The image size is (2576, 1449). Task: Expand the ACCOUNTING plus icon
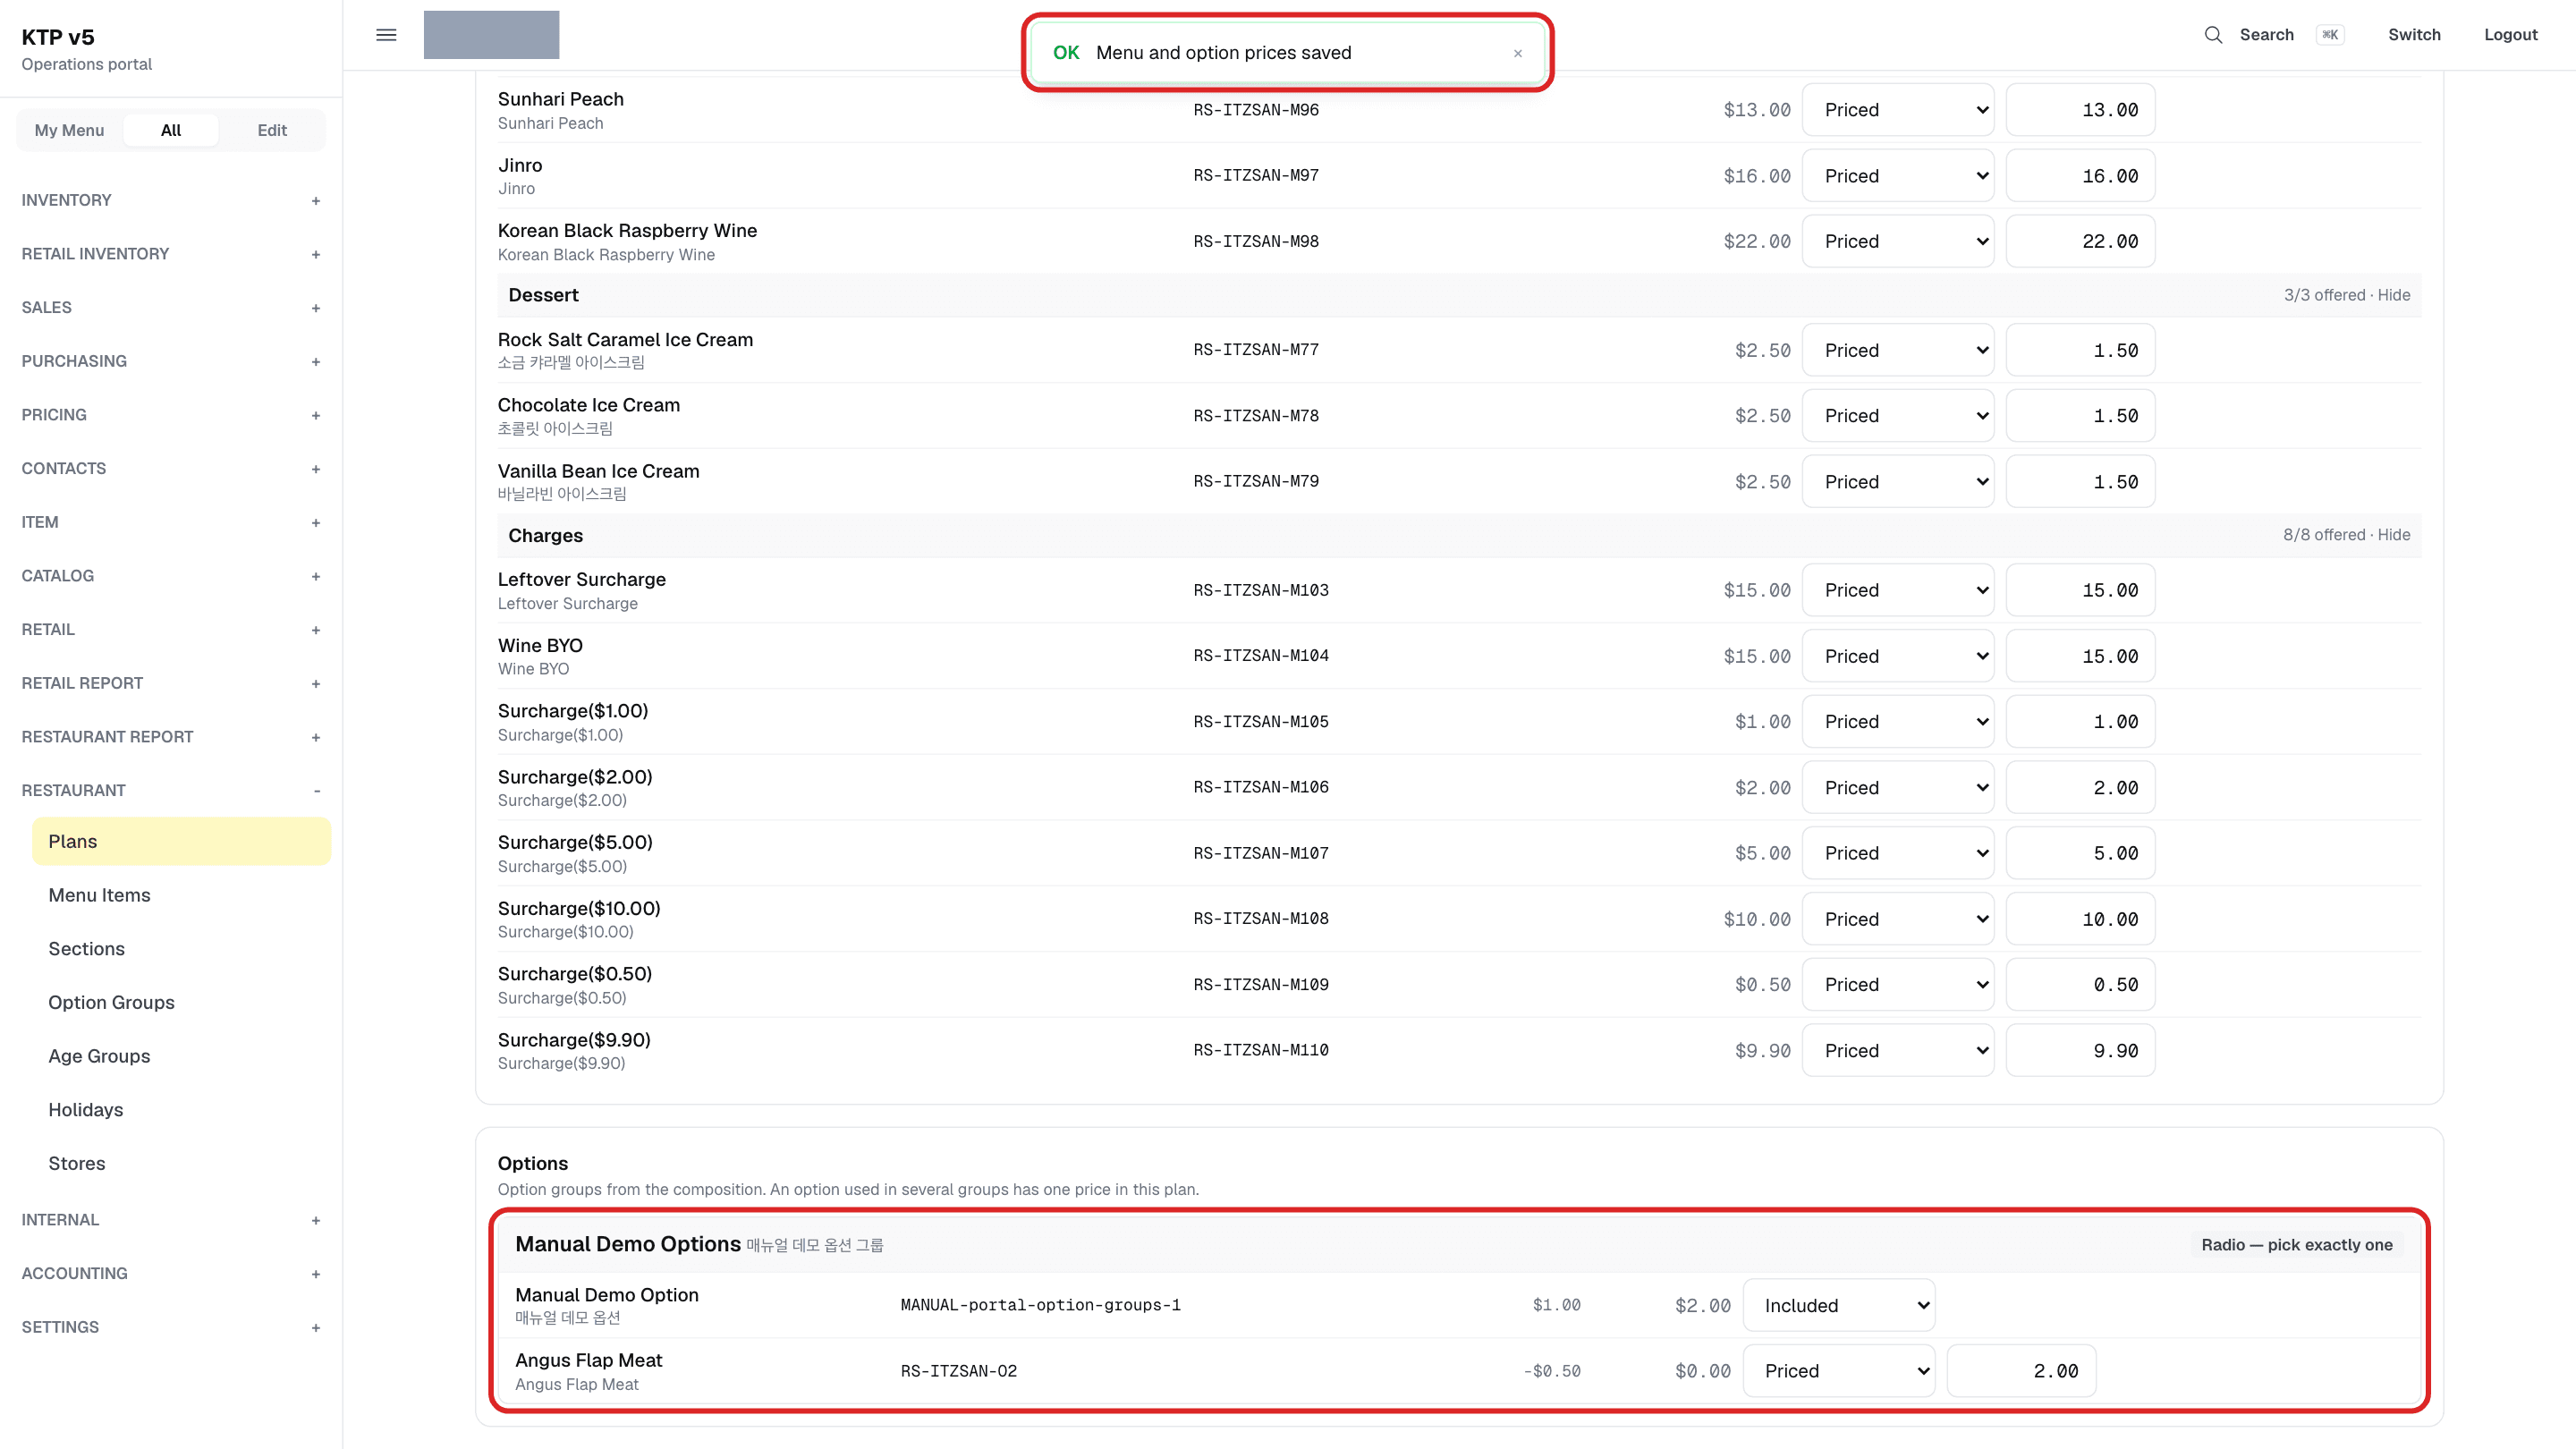pyautogui.click(x=315, y=1274)
